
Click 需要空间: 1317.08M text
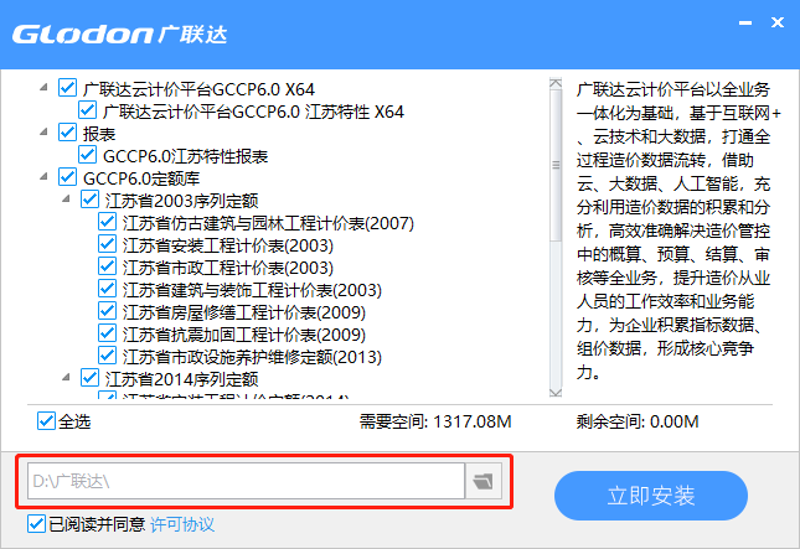click(x=435, y=422)
